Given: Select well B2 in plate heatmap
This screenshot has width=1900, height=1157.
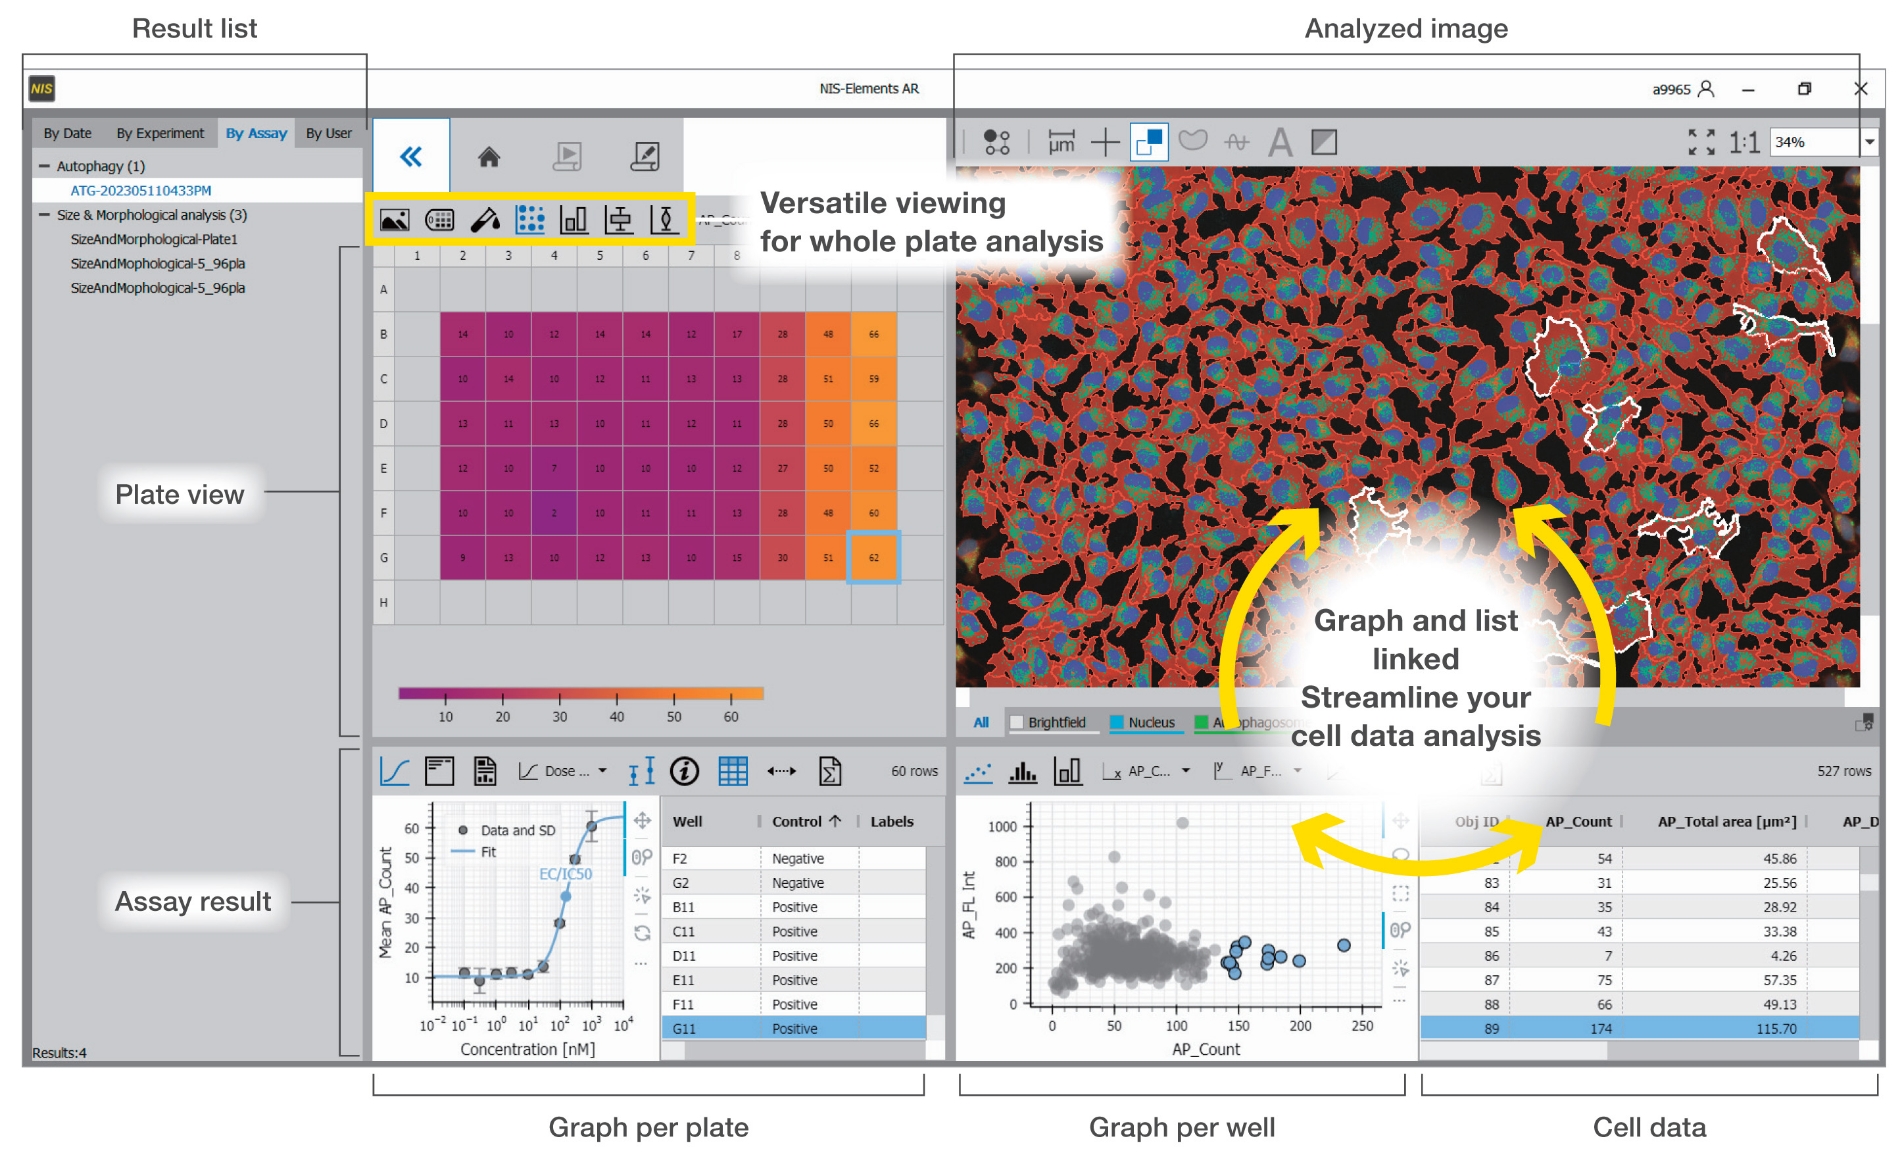Looking at the screenshot, I should coord(463,334).
